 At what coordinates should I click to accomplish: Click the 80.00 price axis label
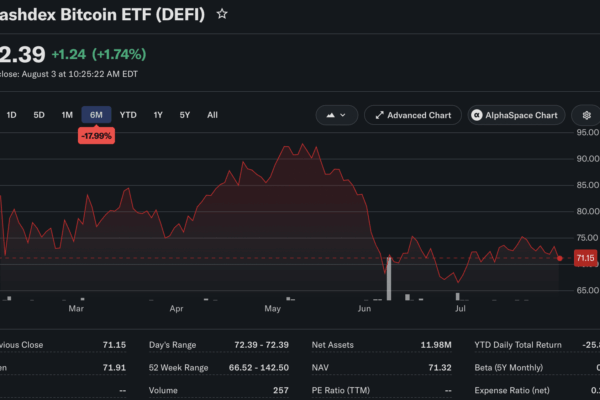click(x=588, y=211)
